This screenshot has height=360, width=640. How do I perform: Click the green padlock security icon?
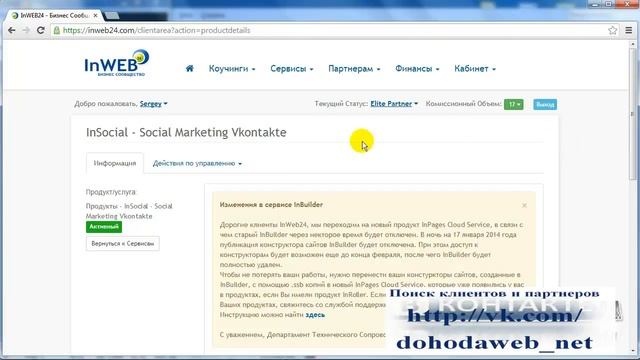coord(57,30)
